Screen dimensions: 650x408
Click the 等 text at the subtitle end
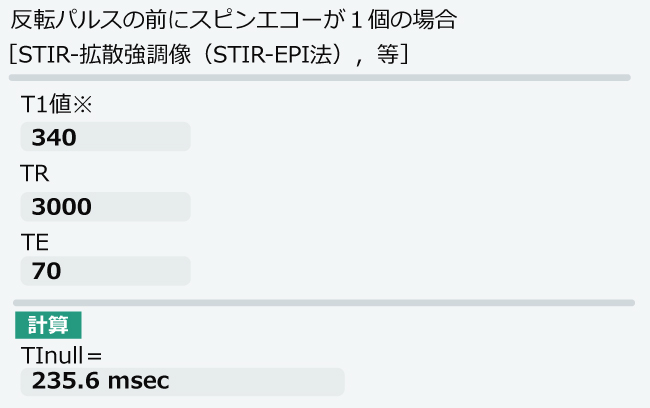(388, 54)
